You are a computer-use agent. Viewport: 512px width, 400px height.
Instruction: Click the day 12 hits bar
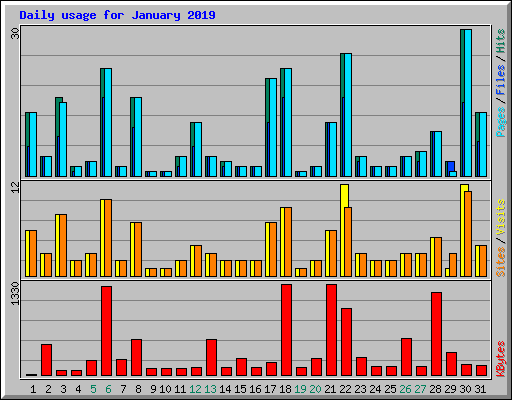click(192, 134)
